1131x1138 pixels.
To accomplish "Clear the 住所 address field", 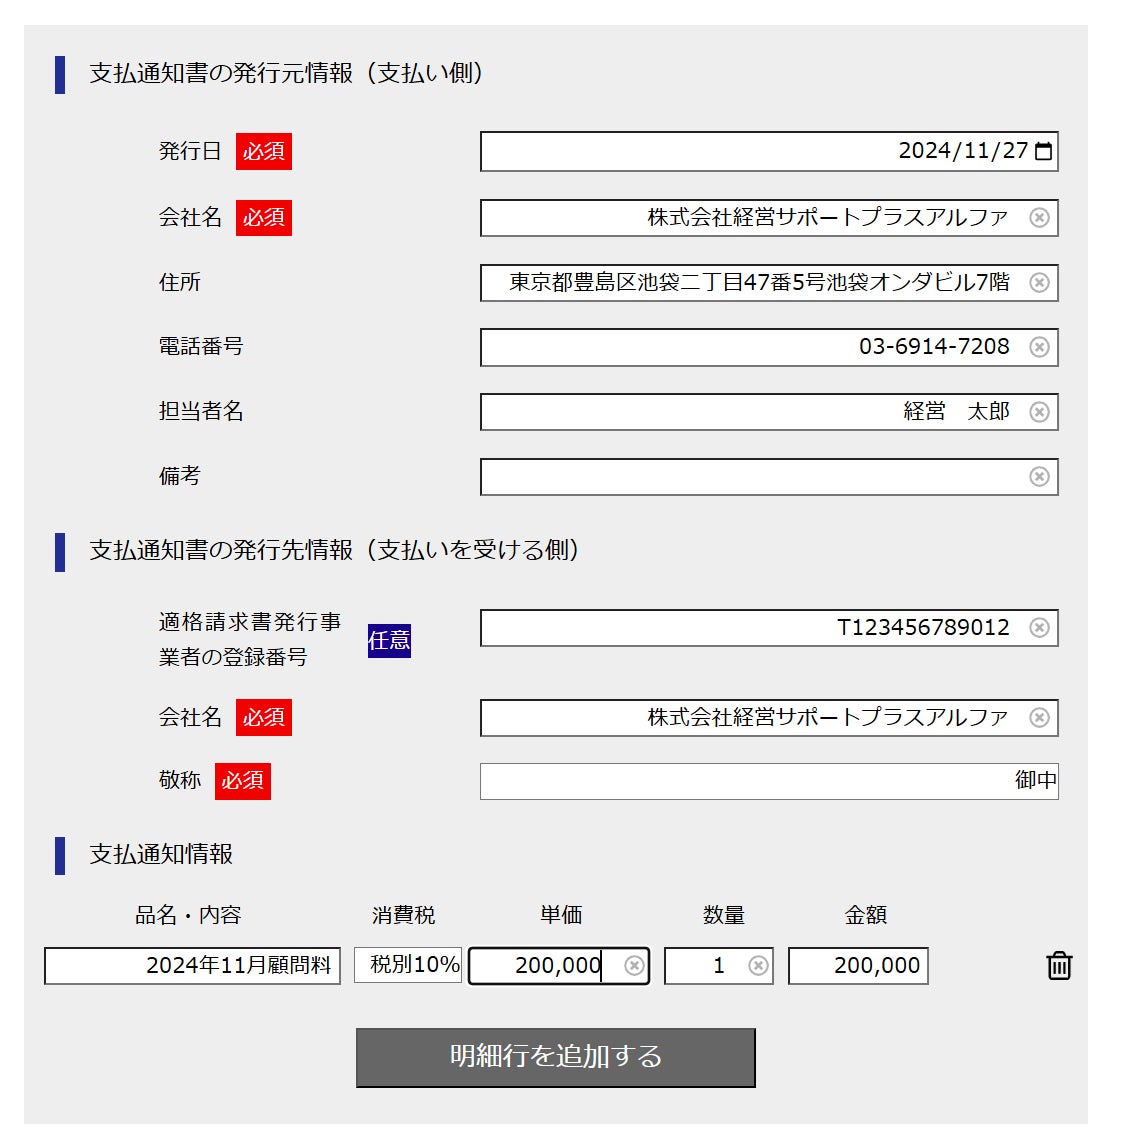I will point(1040,283).
